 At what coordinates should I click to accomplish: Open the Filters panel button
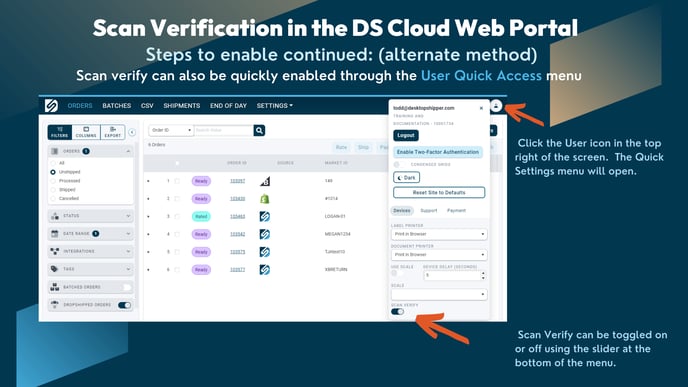coord(60,132)
